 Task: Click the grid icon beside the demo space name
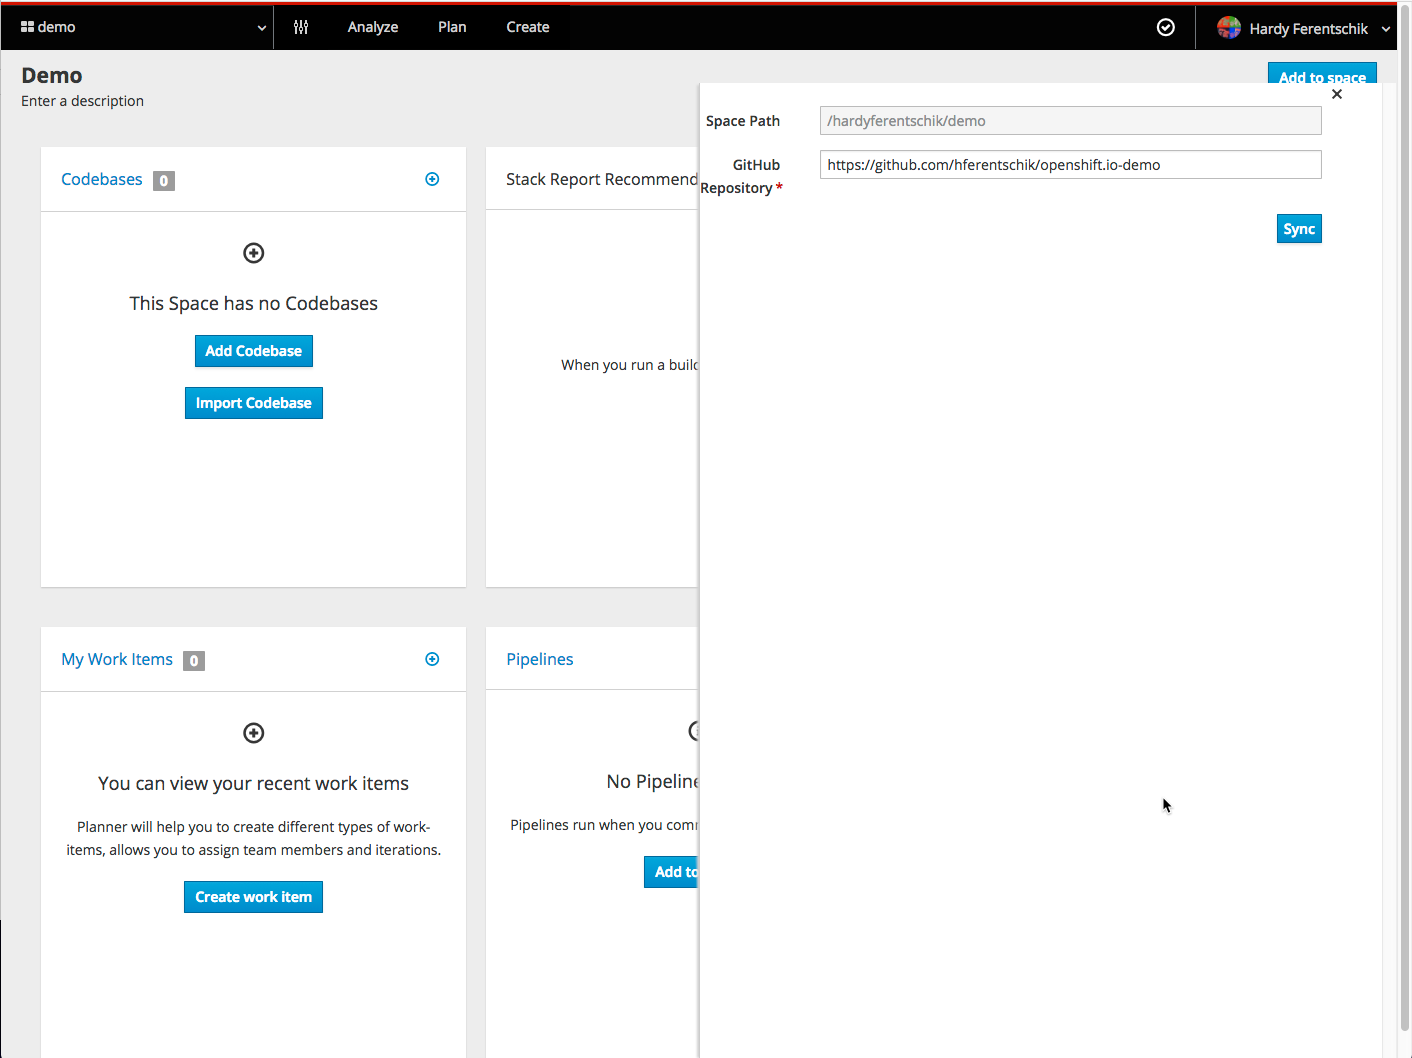point(28,26)
